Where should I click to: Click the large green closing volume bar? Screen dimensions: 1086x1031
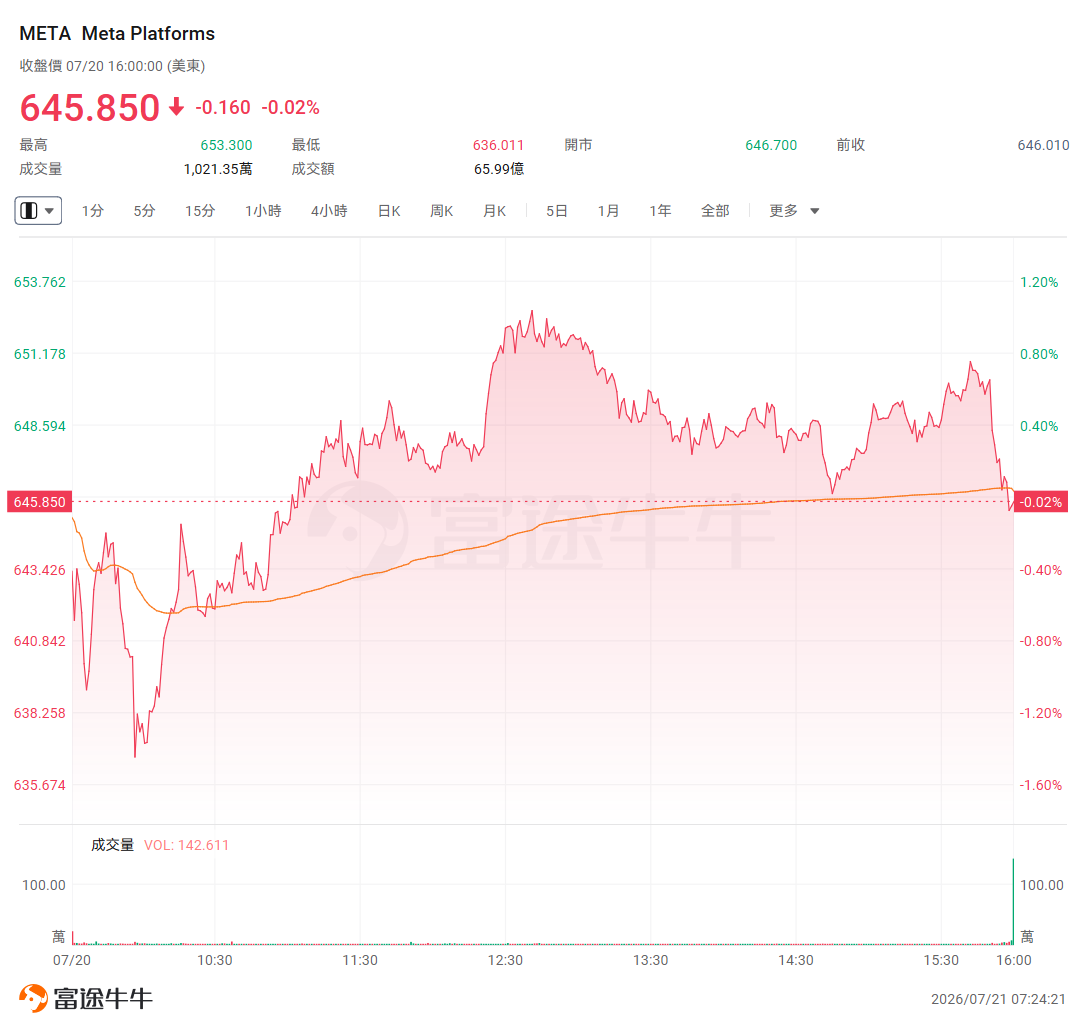1013,901
